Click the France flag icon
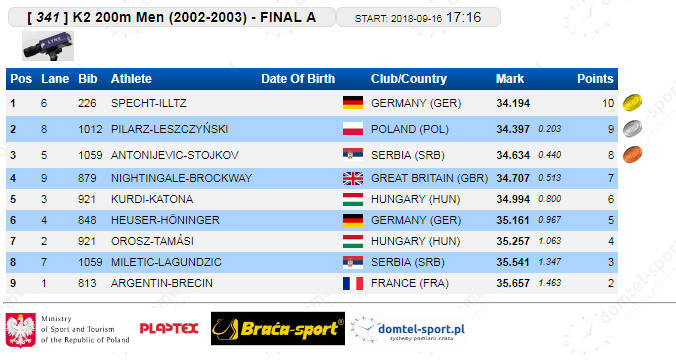 pyautogui.click(x=353, y=283)
